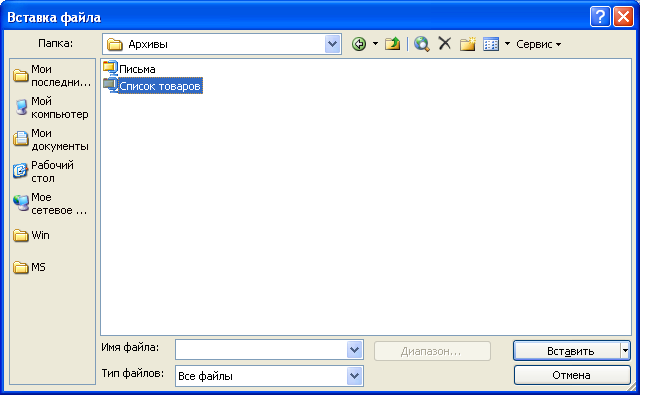
Task: Open the MS folder shortcut
Action: tap(30, 267)
